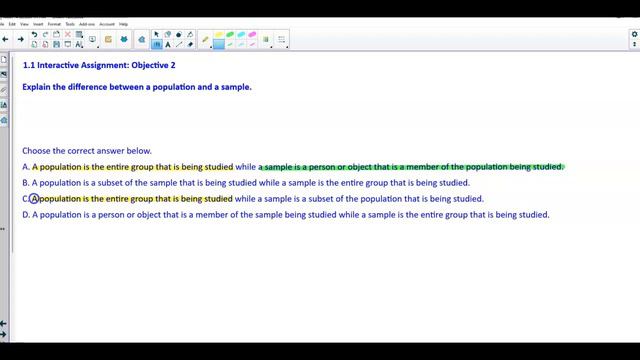Choose the pink highlighter swatch
Screen dimensions: 640x360
click(252, 34)
